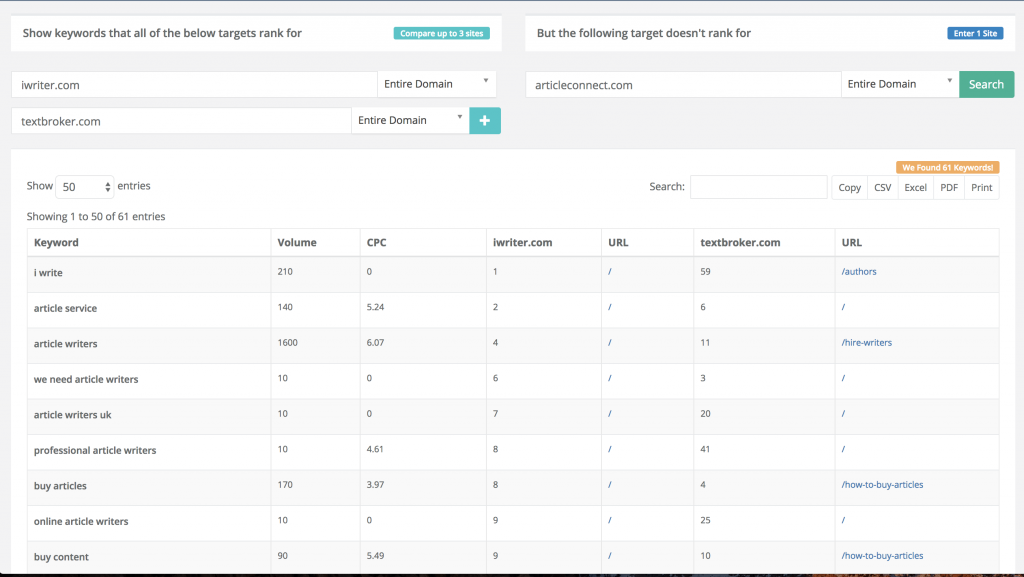Click the volume value 1600

(x=287, y=343)
